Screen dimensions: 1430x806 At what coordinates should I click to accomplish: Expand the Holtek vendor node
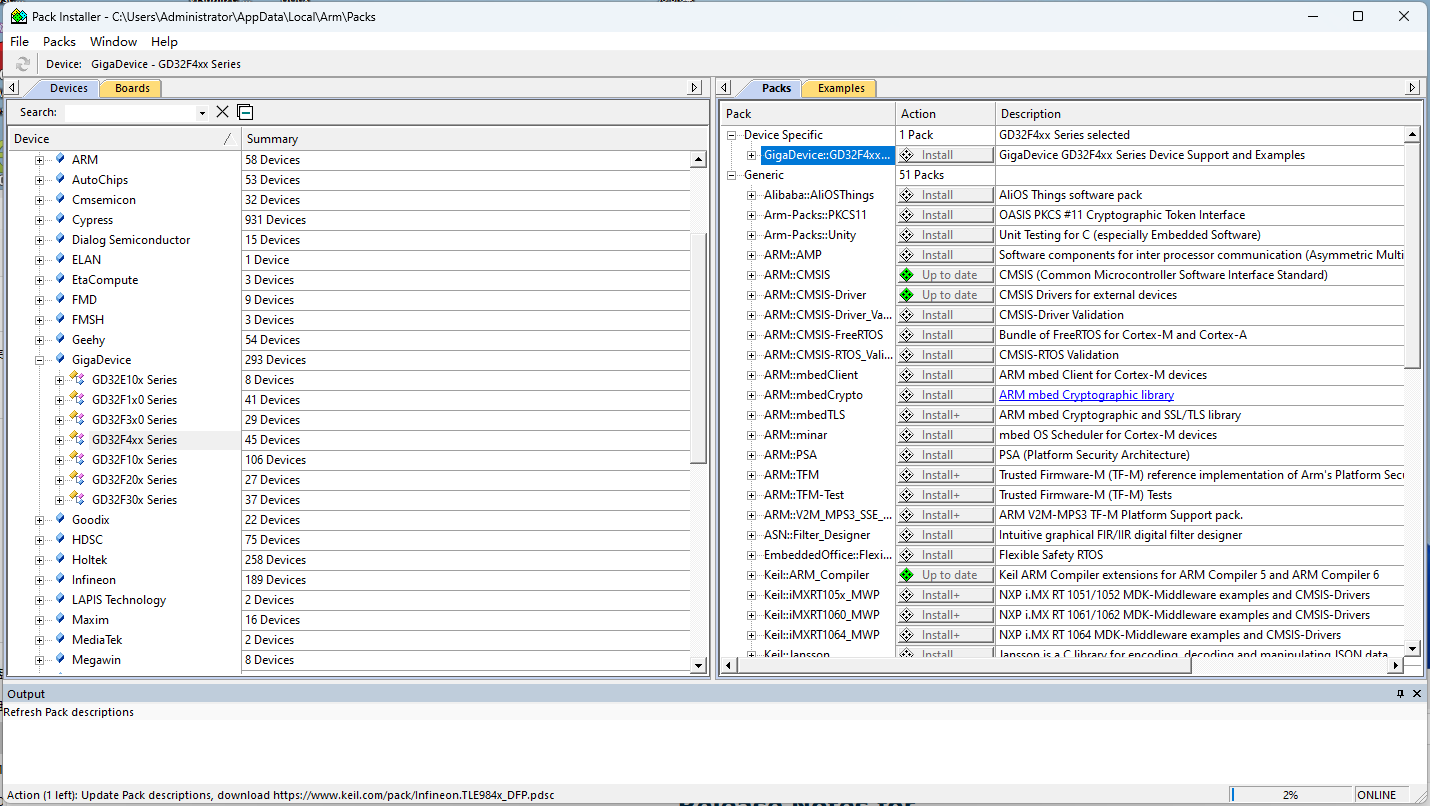click(39, 560)
